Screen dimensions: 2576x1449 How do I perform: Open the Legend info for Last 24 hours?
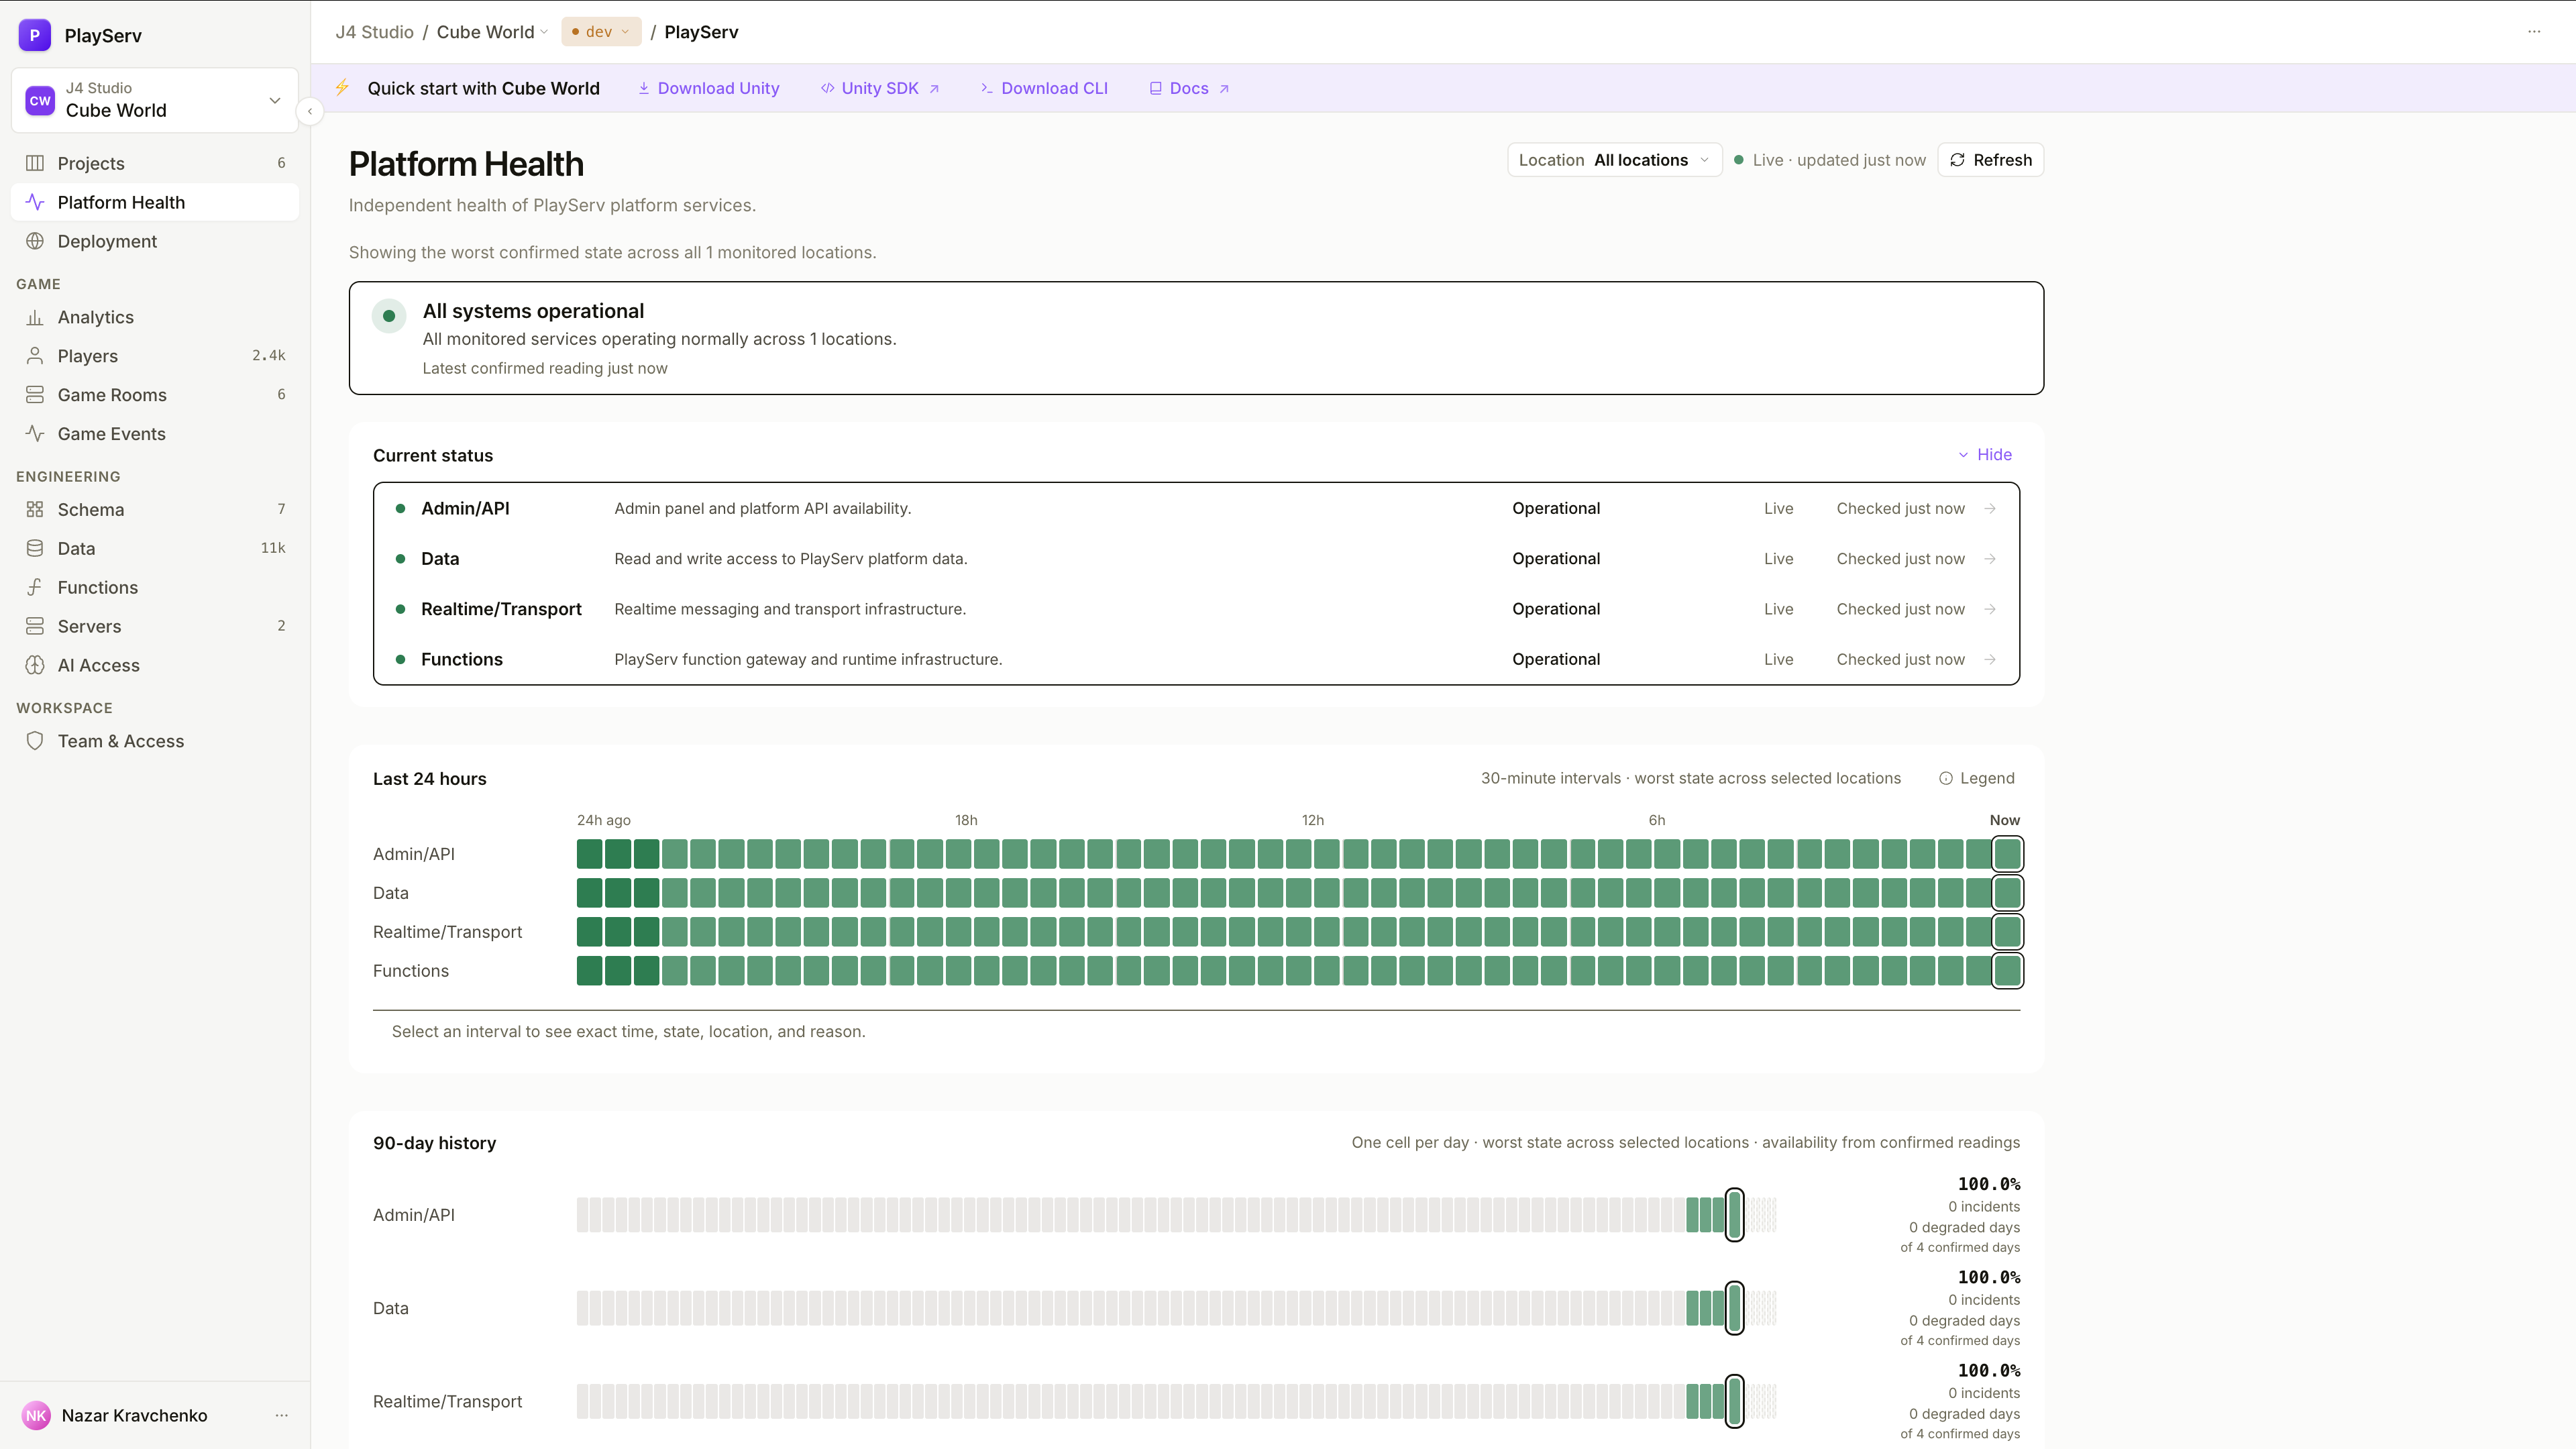tap(1977, 778)
